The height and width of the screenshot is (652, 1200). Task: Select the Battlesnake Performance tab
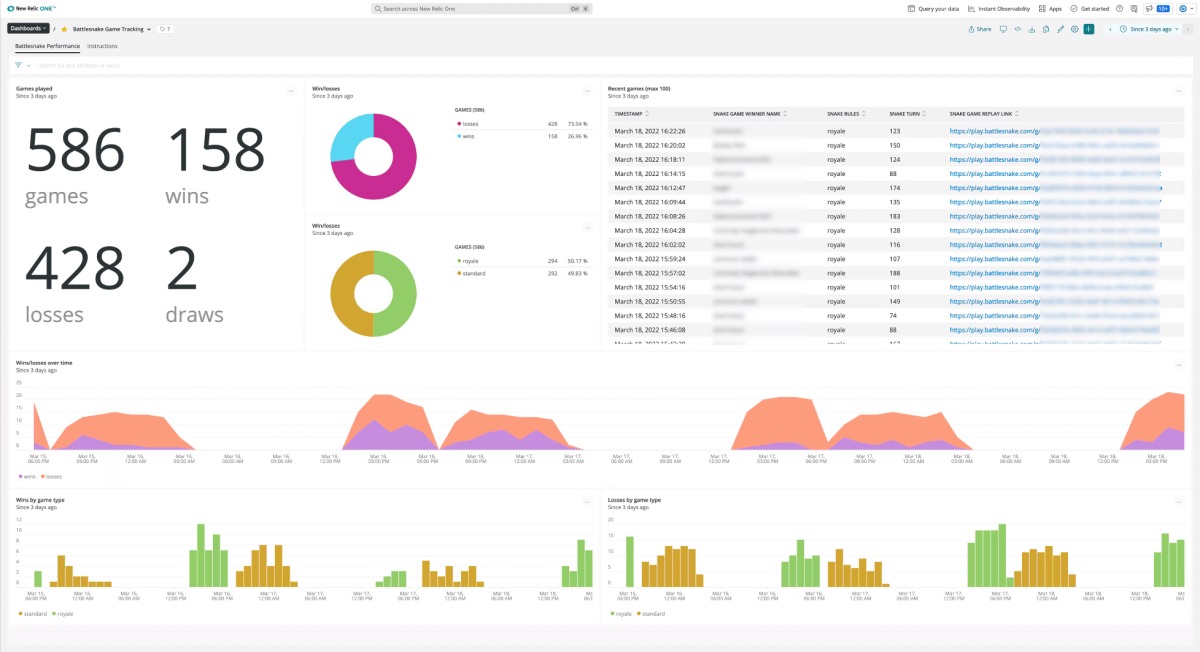point(47,46)
